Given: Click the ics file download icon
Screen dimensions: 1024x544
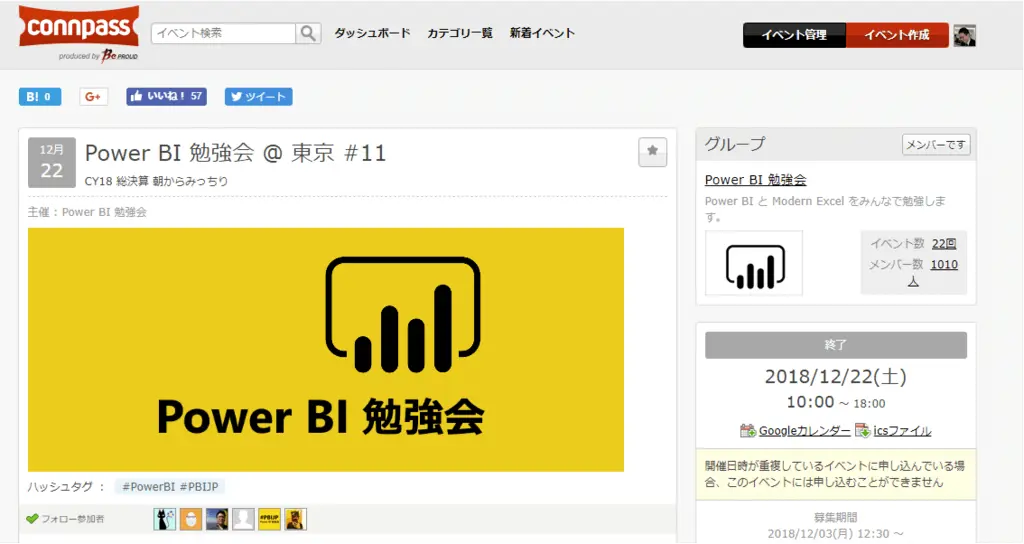Looking at the screenshot, I should pos(863,431).
